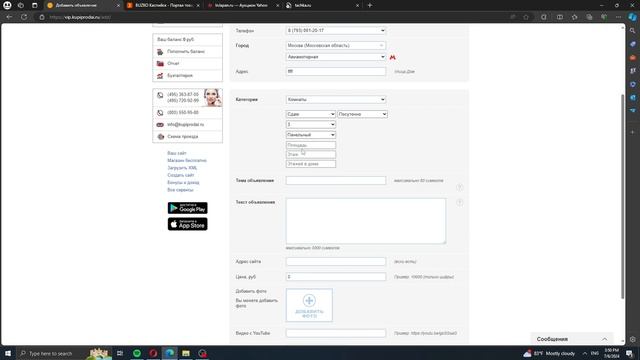
Task: Click help icon beside Тема объявления
Action: 460,187
